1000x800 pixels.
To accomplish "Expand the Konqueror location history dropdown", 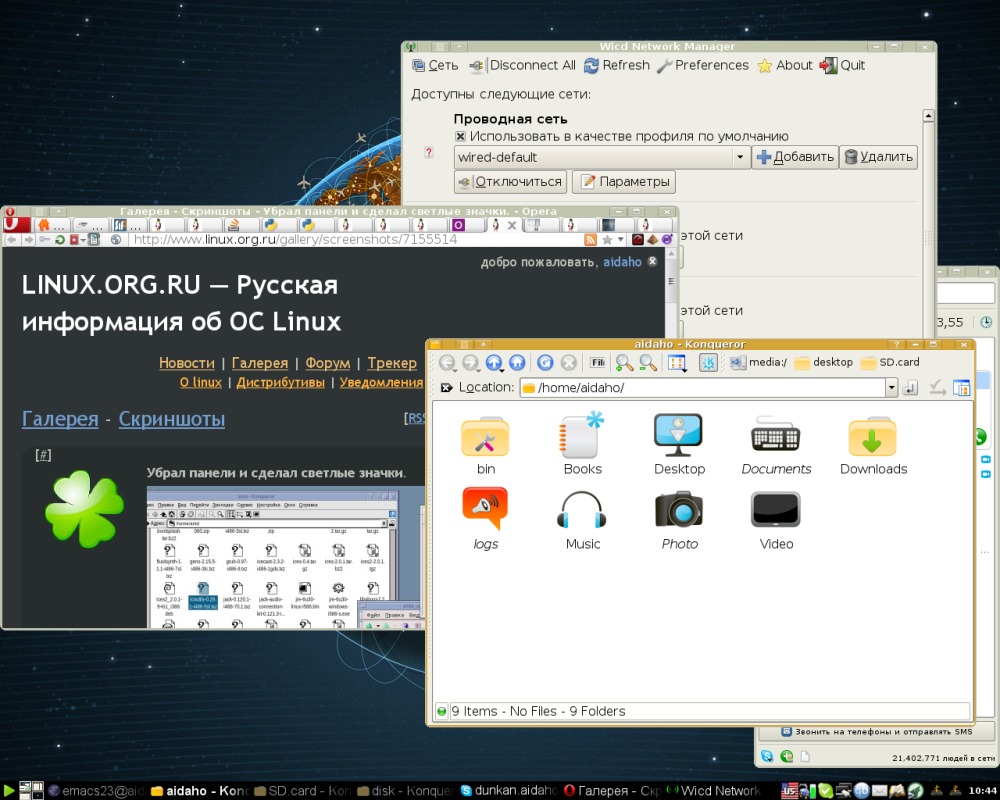I will coord(892,387).
